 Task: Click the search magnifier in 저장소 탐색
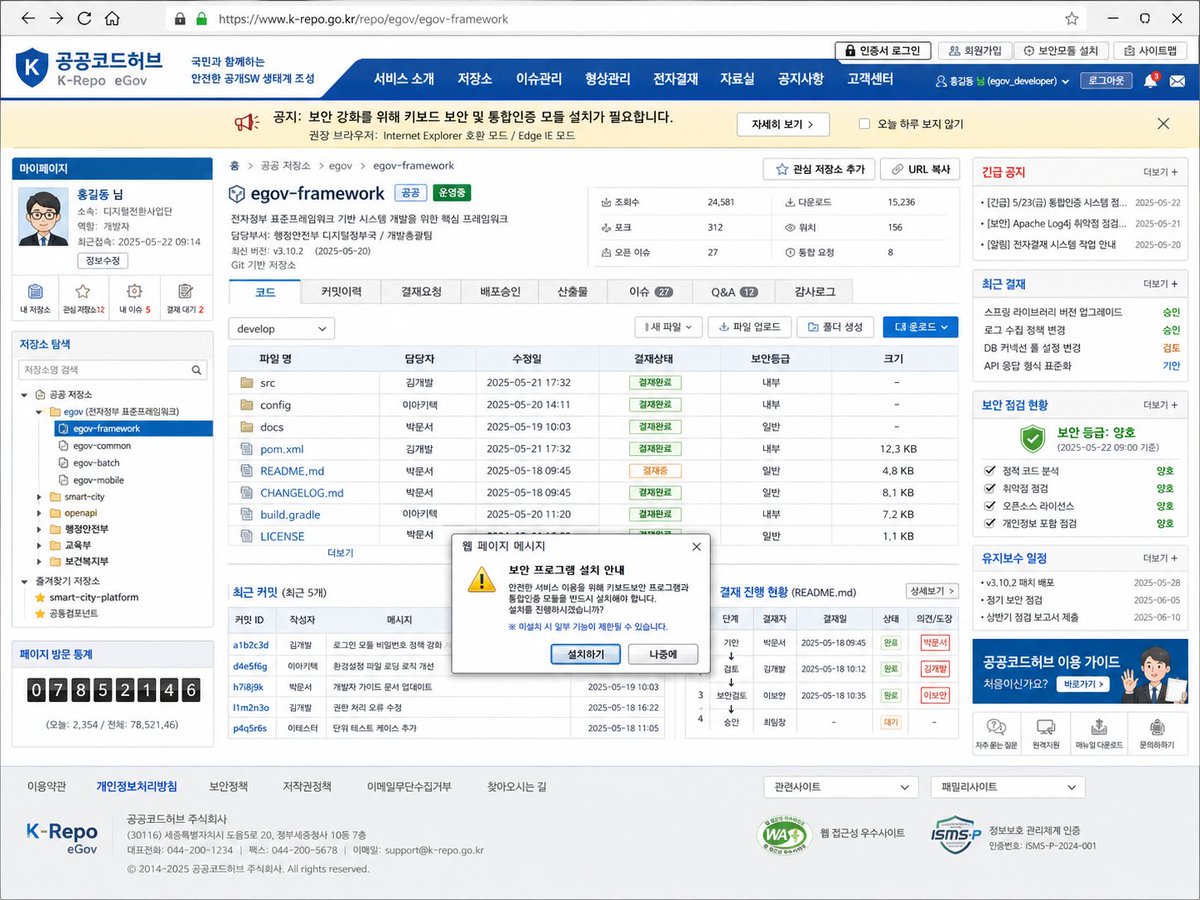[x=198, y=370]
